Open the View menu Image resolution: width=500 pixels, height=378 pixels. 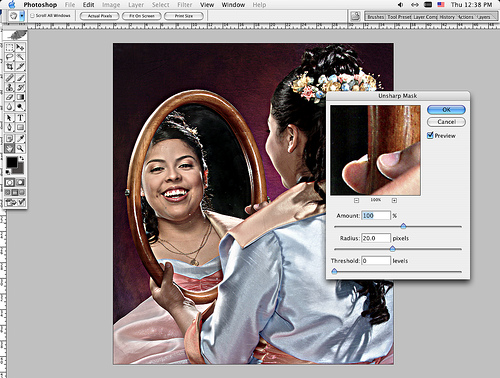tap(207, 5)
